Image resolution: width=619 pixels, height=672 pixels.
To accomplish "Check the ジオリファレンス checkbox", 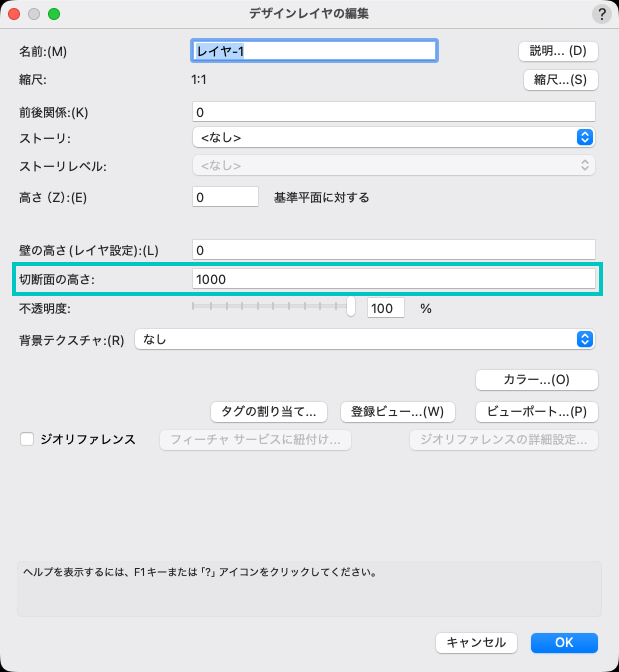I will click(27, 439).
